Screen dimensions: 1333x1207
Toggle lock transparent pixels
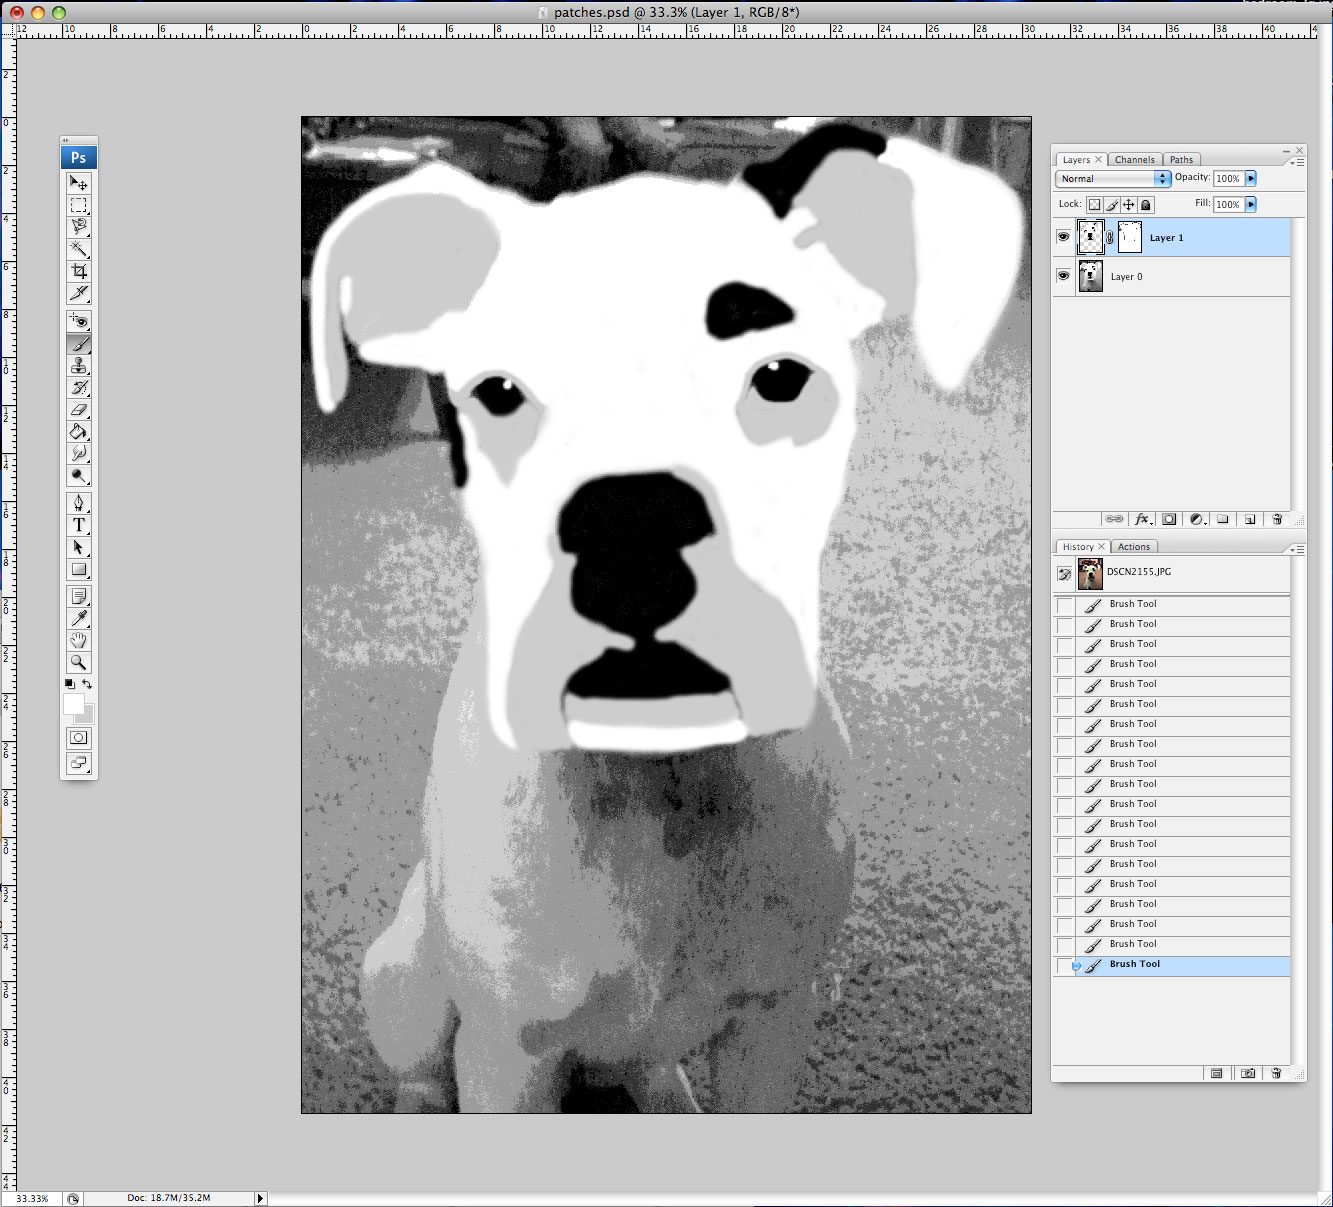[1095, 204]
